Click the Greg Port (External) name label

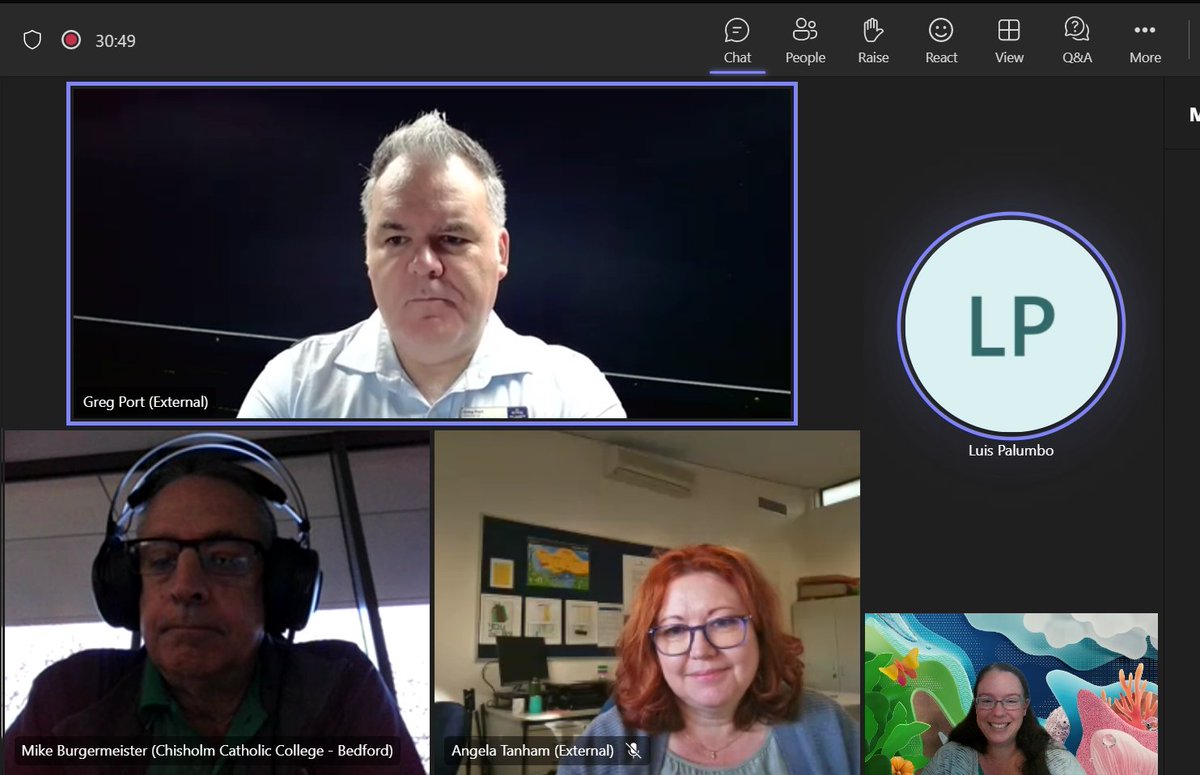click(146, 402)
